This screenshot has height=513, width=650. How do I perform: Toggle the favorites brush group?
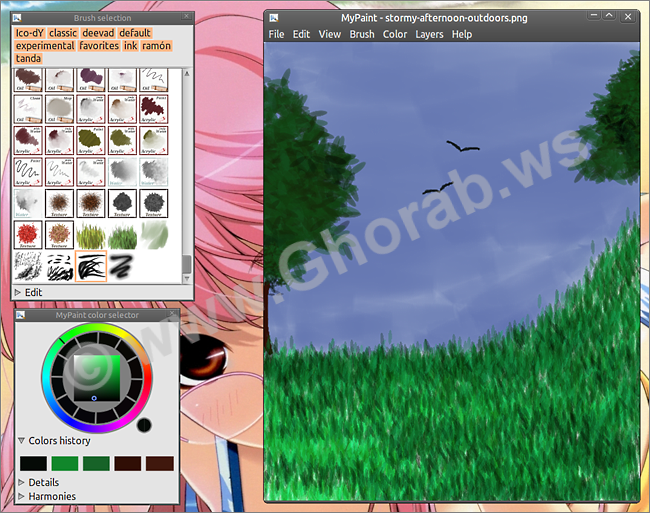coord(99,46)
